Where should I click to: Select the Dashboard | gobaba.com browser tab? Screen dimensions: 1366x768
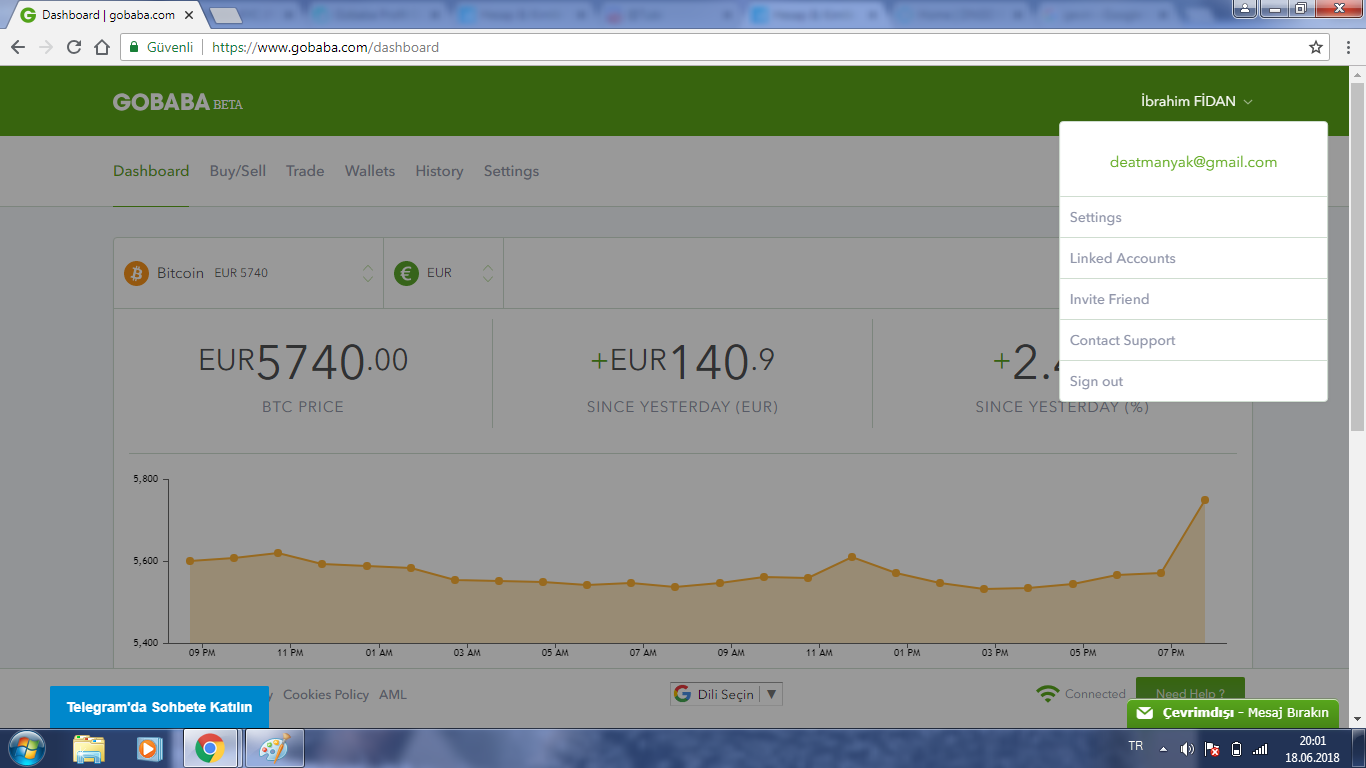(x=108, y=16)
